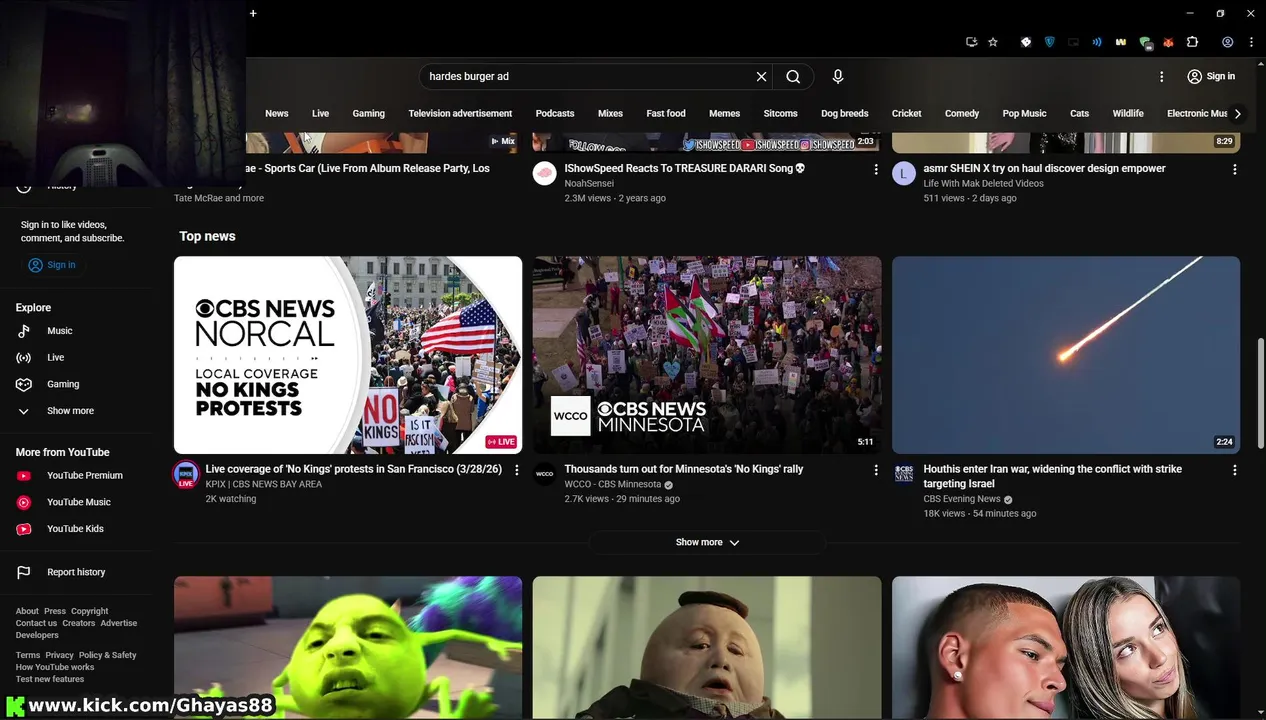Screen dimensions: 1266x720
Task: Click the install app icon in address bar
Action: pyautogui.click(x=971, y=42)
